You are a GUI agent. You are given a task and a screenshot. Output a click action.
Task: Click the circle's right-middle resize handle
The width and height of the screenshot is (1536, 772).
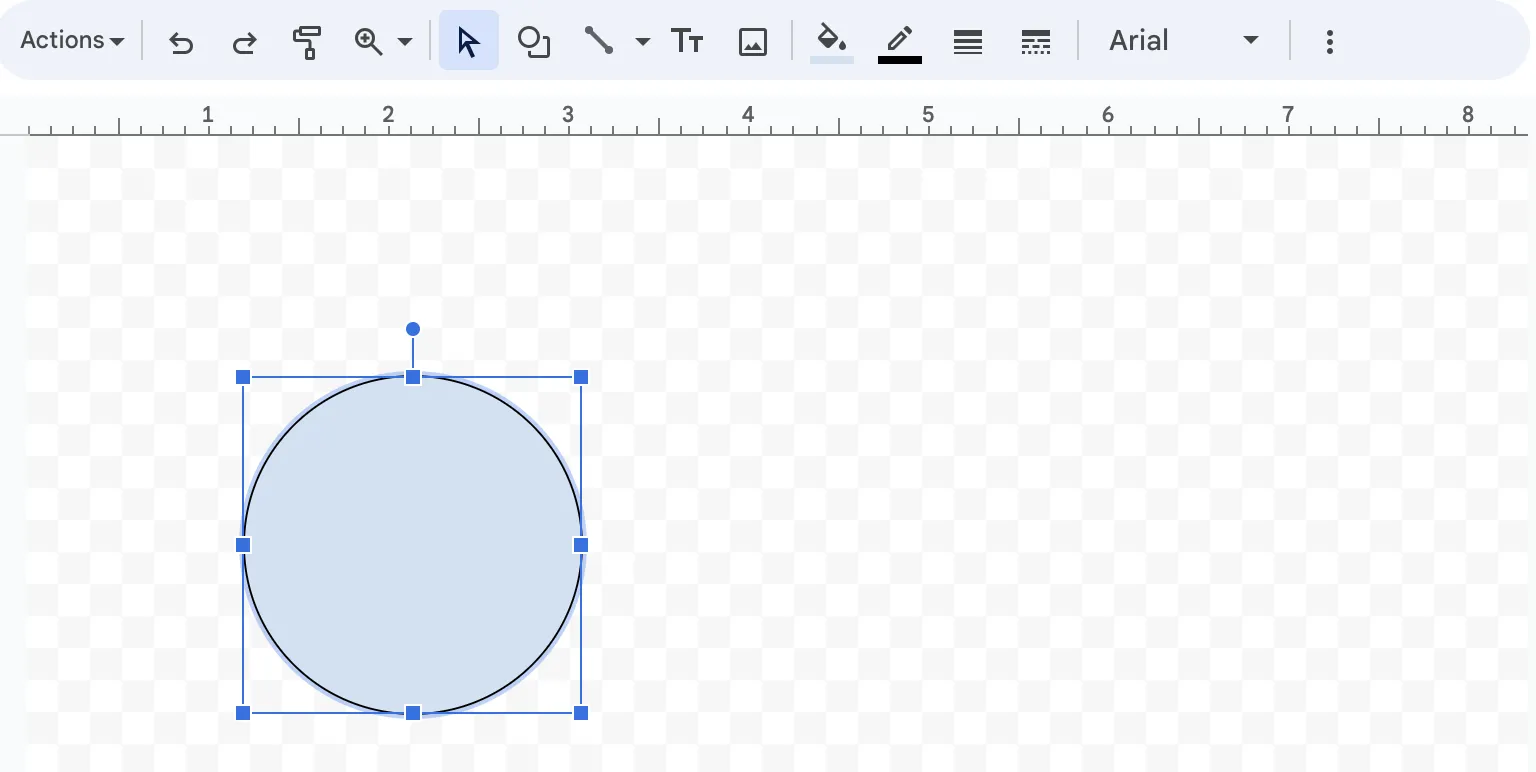click(x=581, y=545)
